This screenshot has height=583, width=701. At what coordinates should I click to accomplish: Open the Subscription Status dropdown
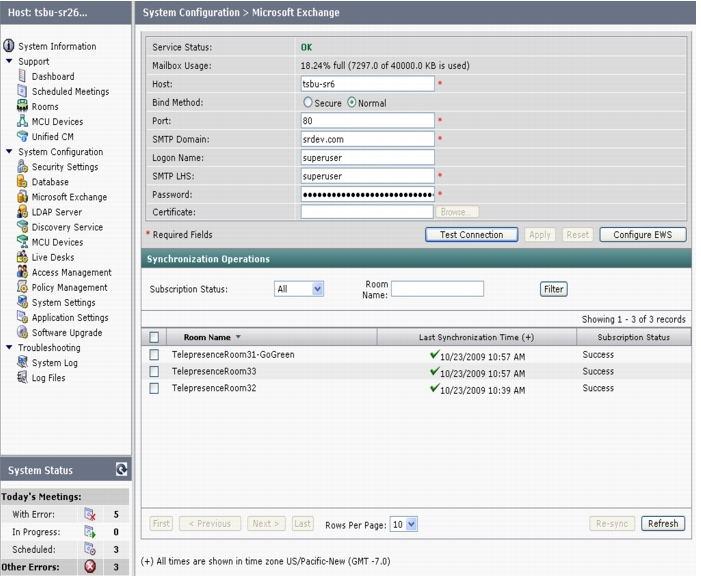click(x=299, y=289)
